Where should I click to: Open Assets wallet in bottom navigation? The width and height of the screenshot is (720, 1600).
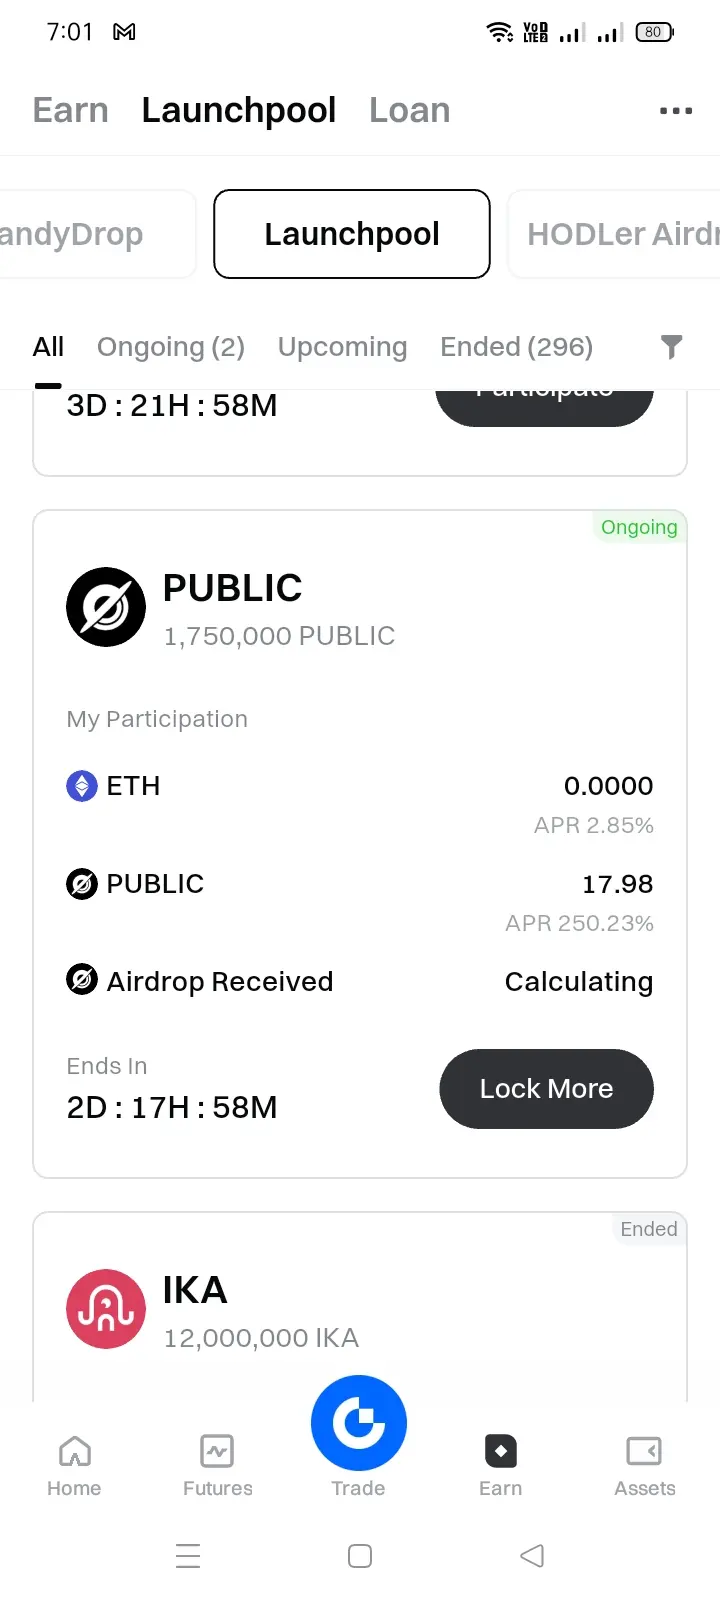pyautogui.click(x=644, y=1466)
